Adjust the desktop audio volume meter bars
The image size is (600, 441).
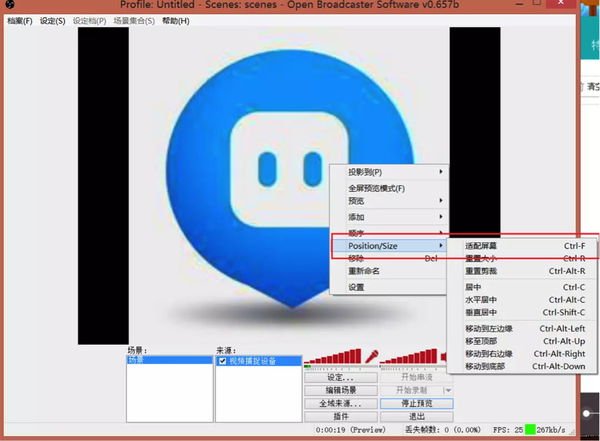pos(409,356)
